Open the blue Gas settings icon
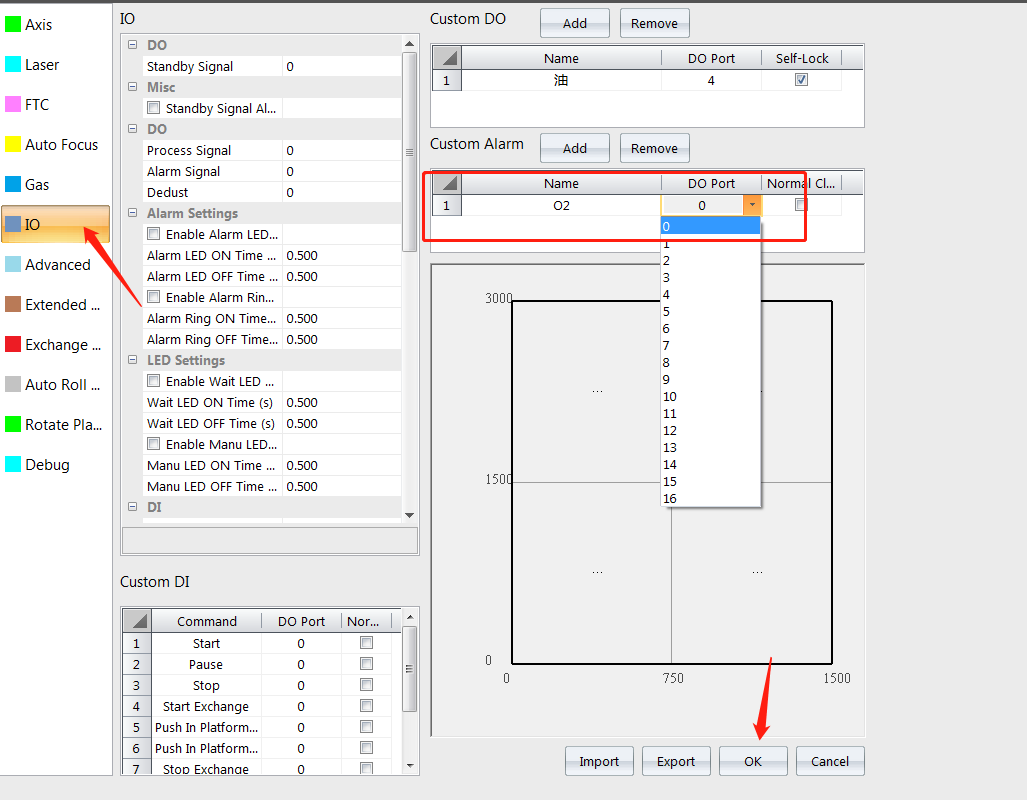The width and height of the screenshot is (1027, 800). click(x=13, y=184)
